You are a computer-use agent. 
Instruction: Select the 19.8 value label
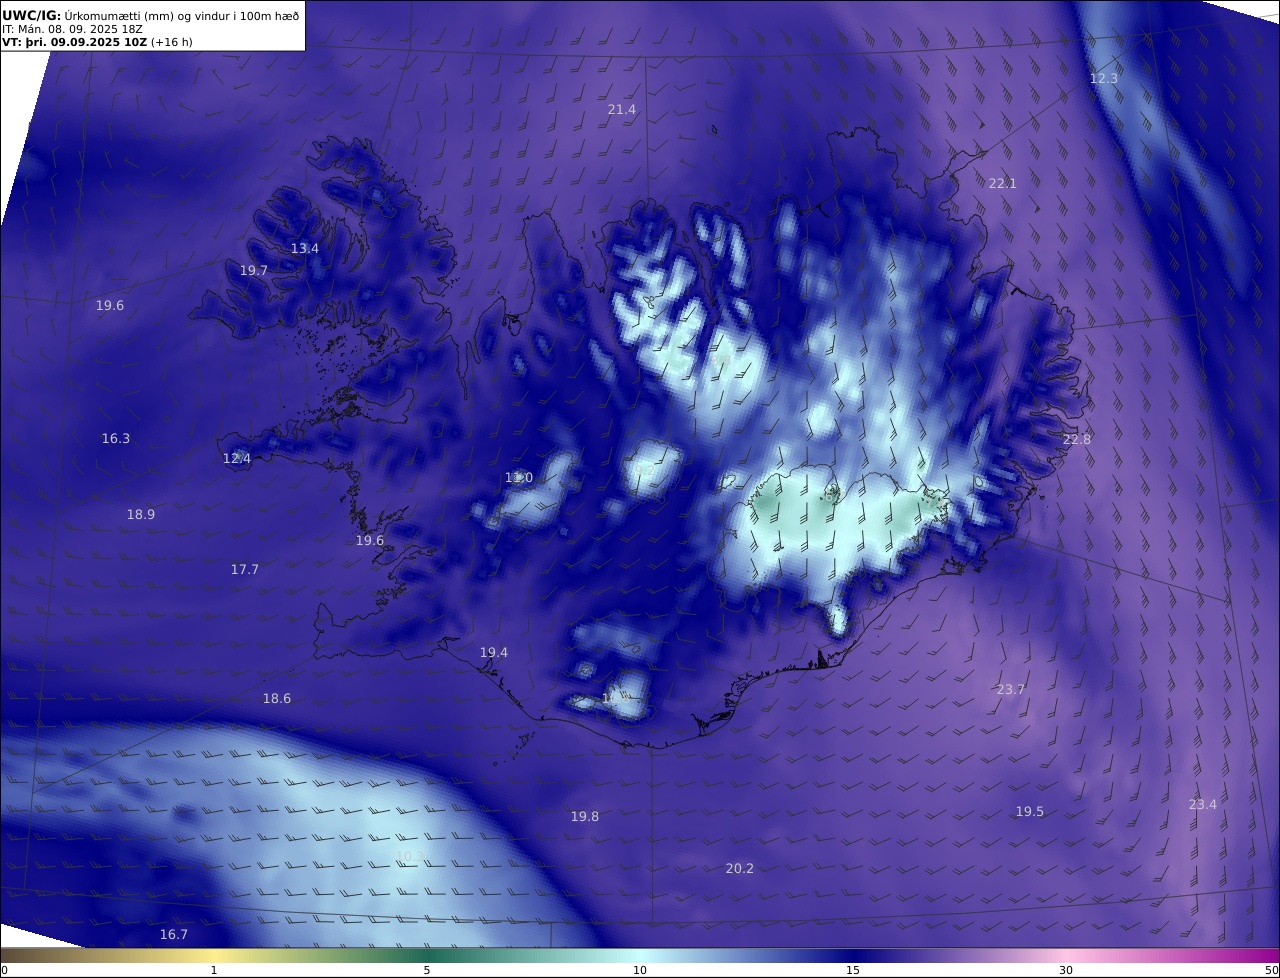tap(585, 817)
